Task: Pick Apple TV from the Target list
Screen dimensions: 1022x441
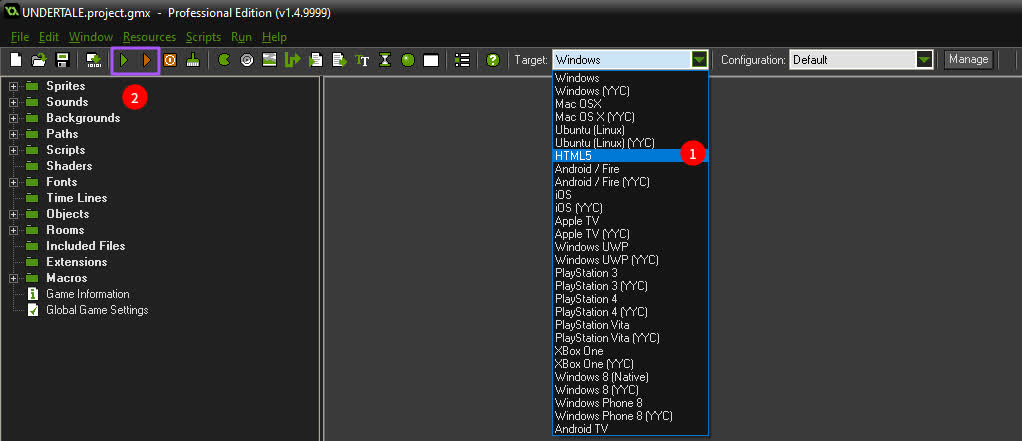Action: pyautogui.click(x=630, y=221)
